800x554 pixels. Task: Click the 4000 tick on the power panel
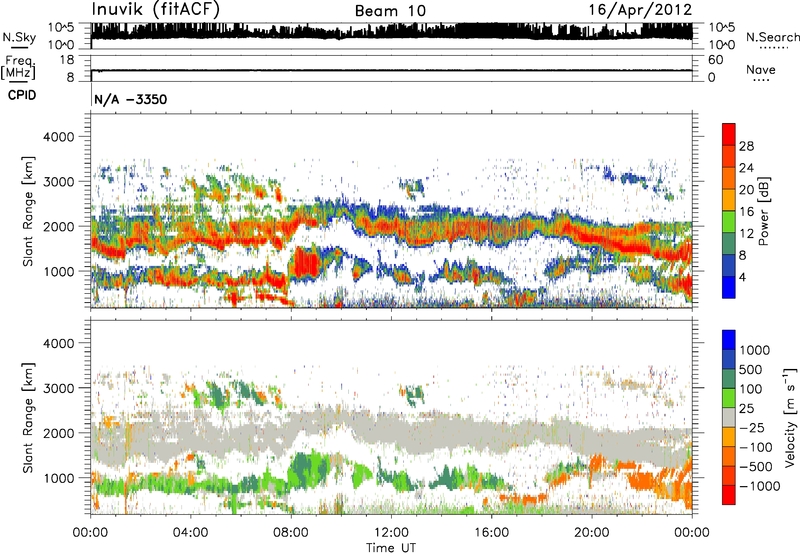tap(58, 137)
